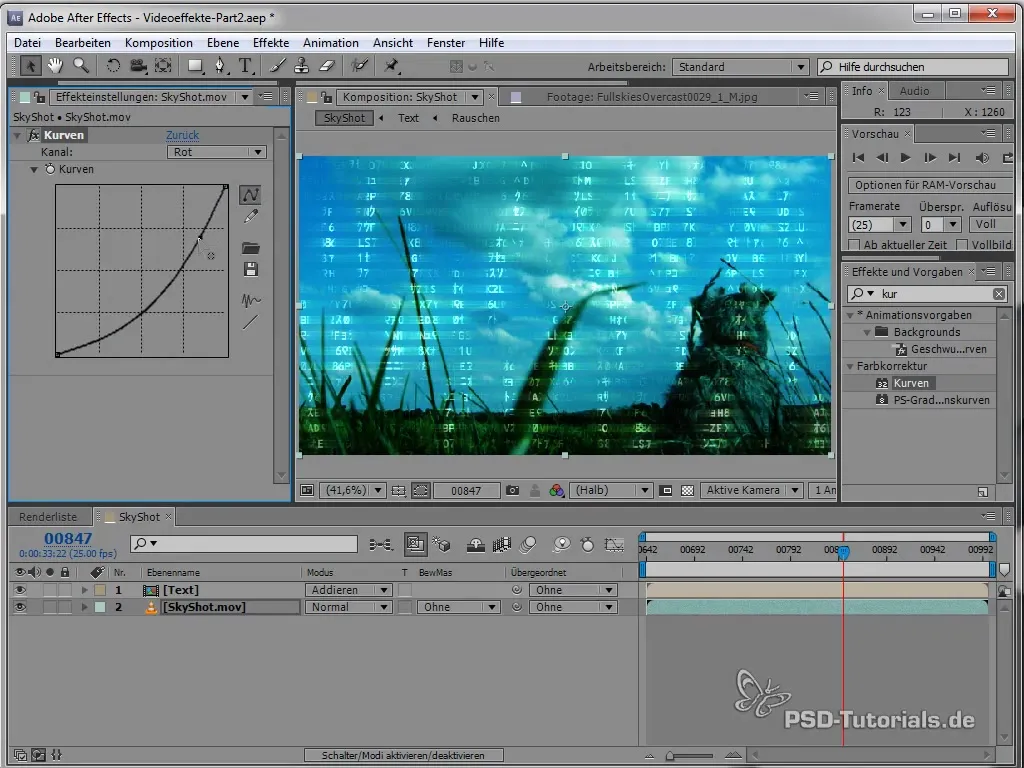Select the Horizontal Type tool

pyautogui.click(x=246, y=65)
